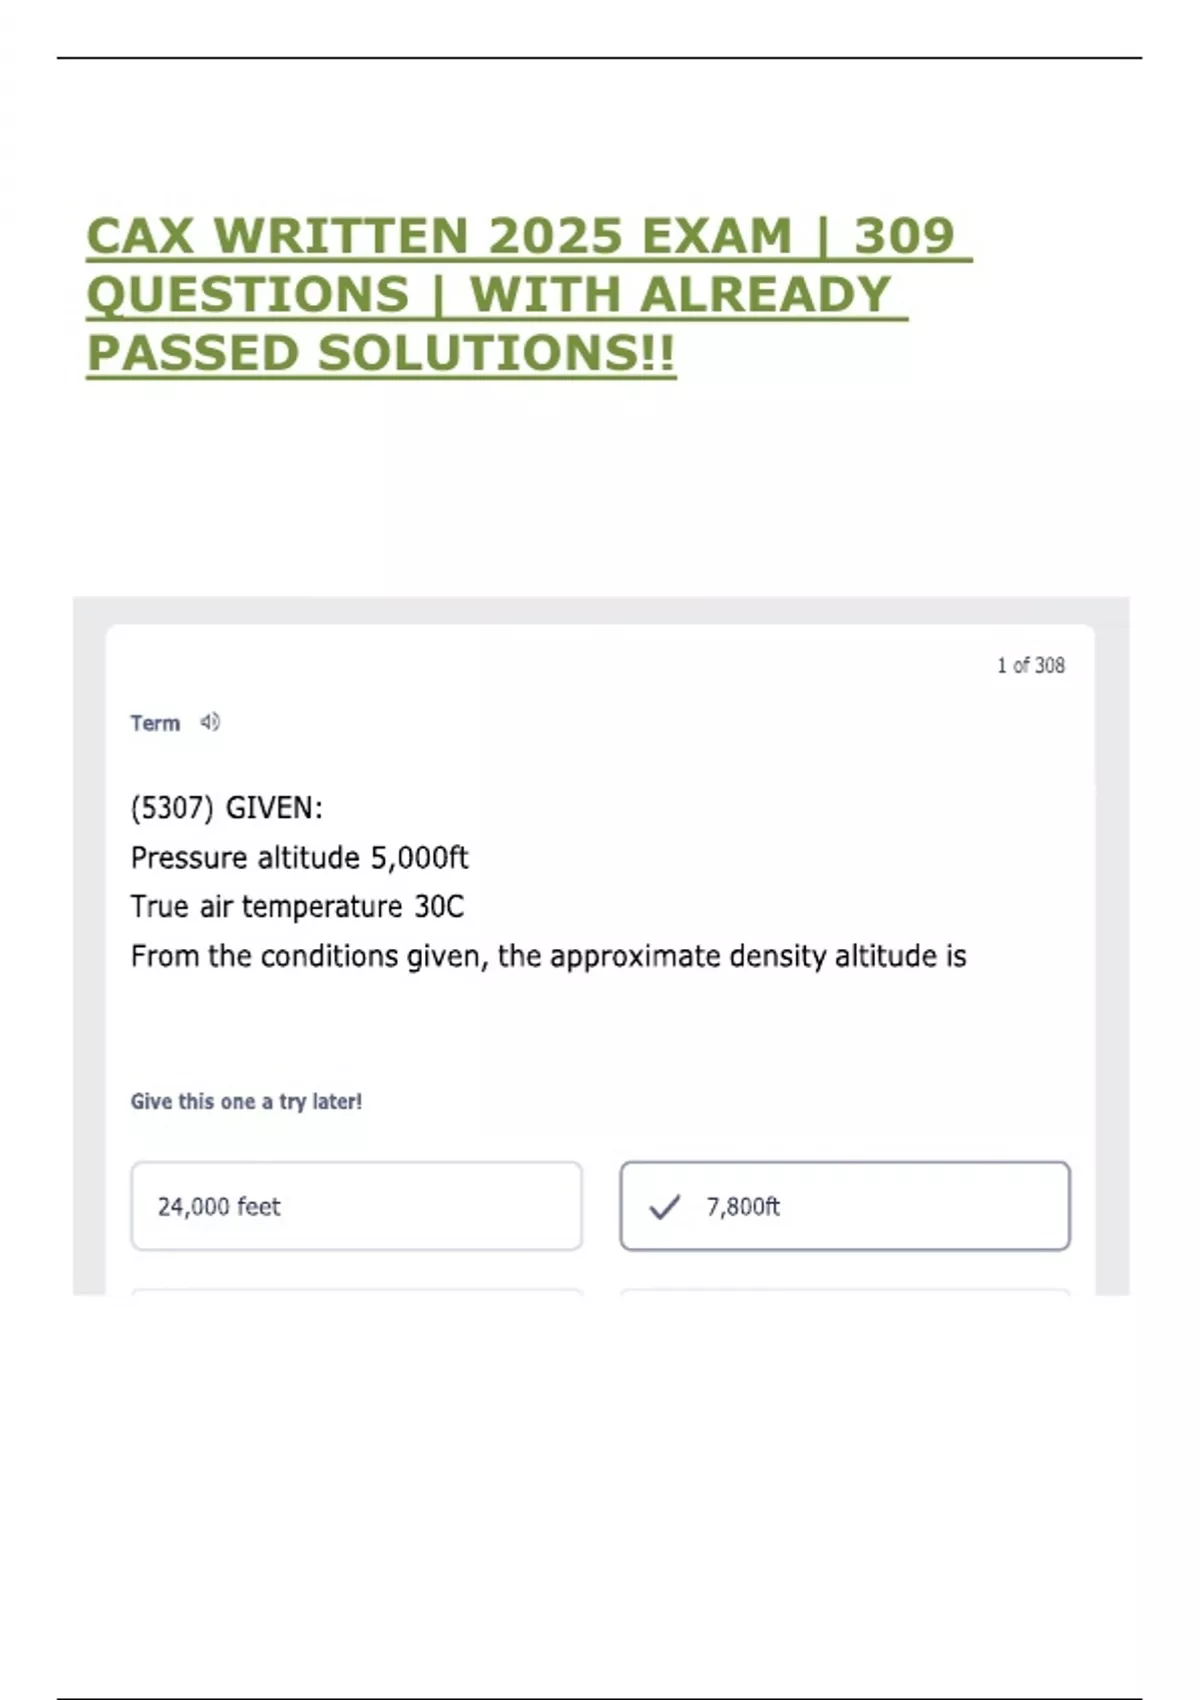Viewport: 1200px width, 1700px height.
Task: Click the "approximate density altitude is" question line
Action: point(548,957)
